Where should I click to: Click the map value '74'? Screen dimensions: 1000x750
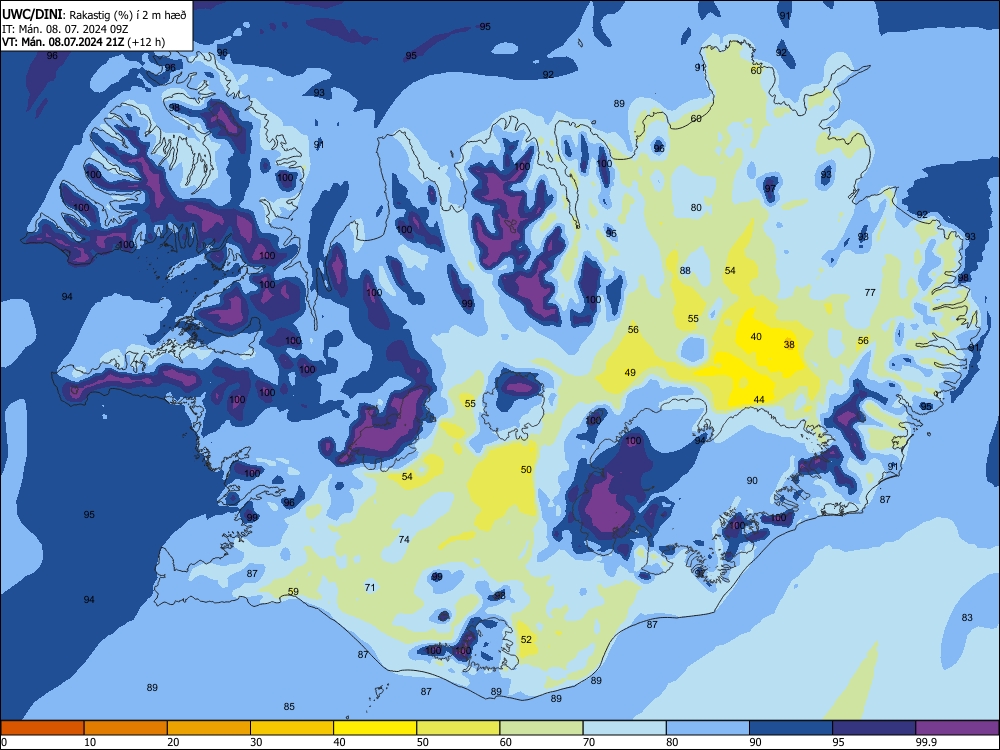pos(404,540)
